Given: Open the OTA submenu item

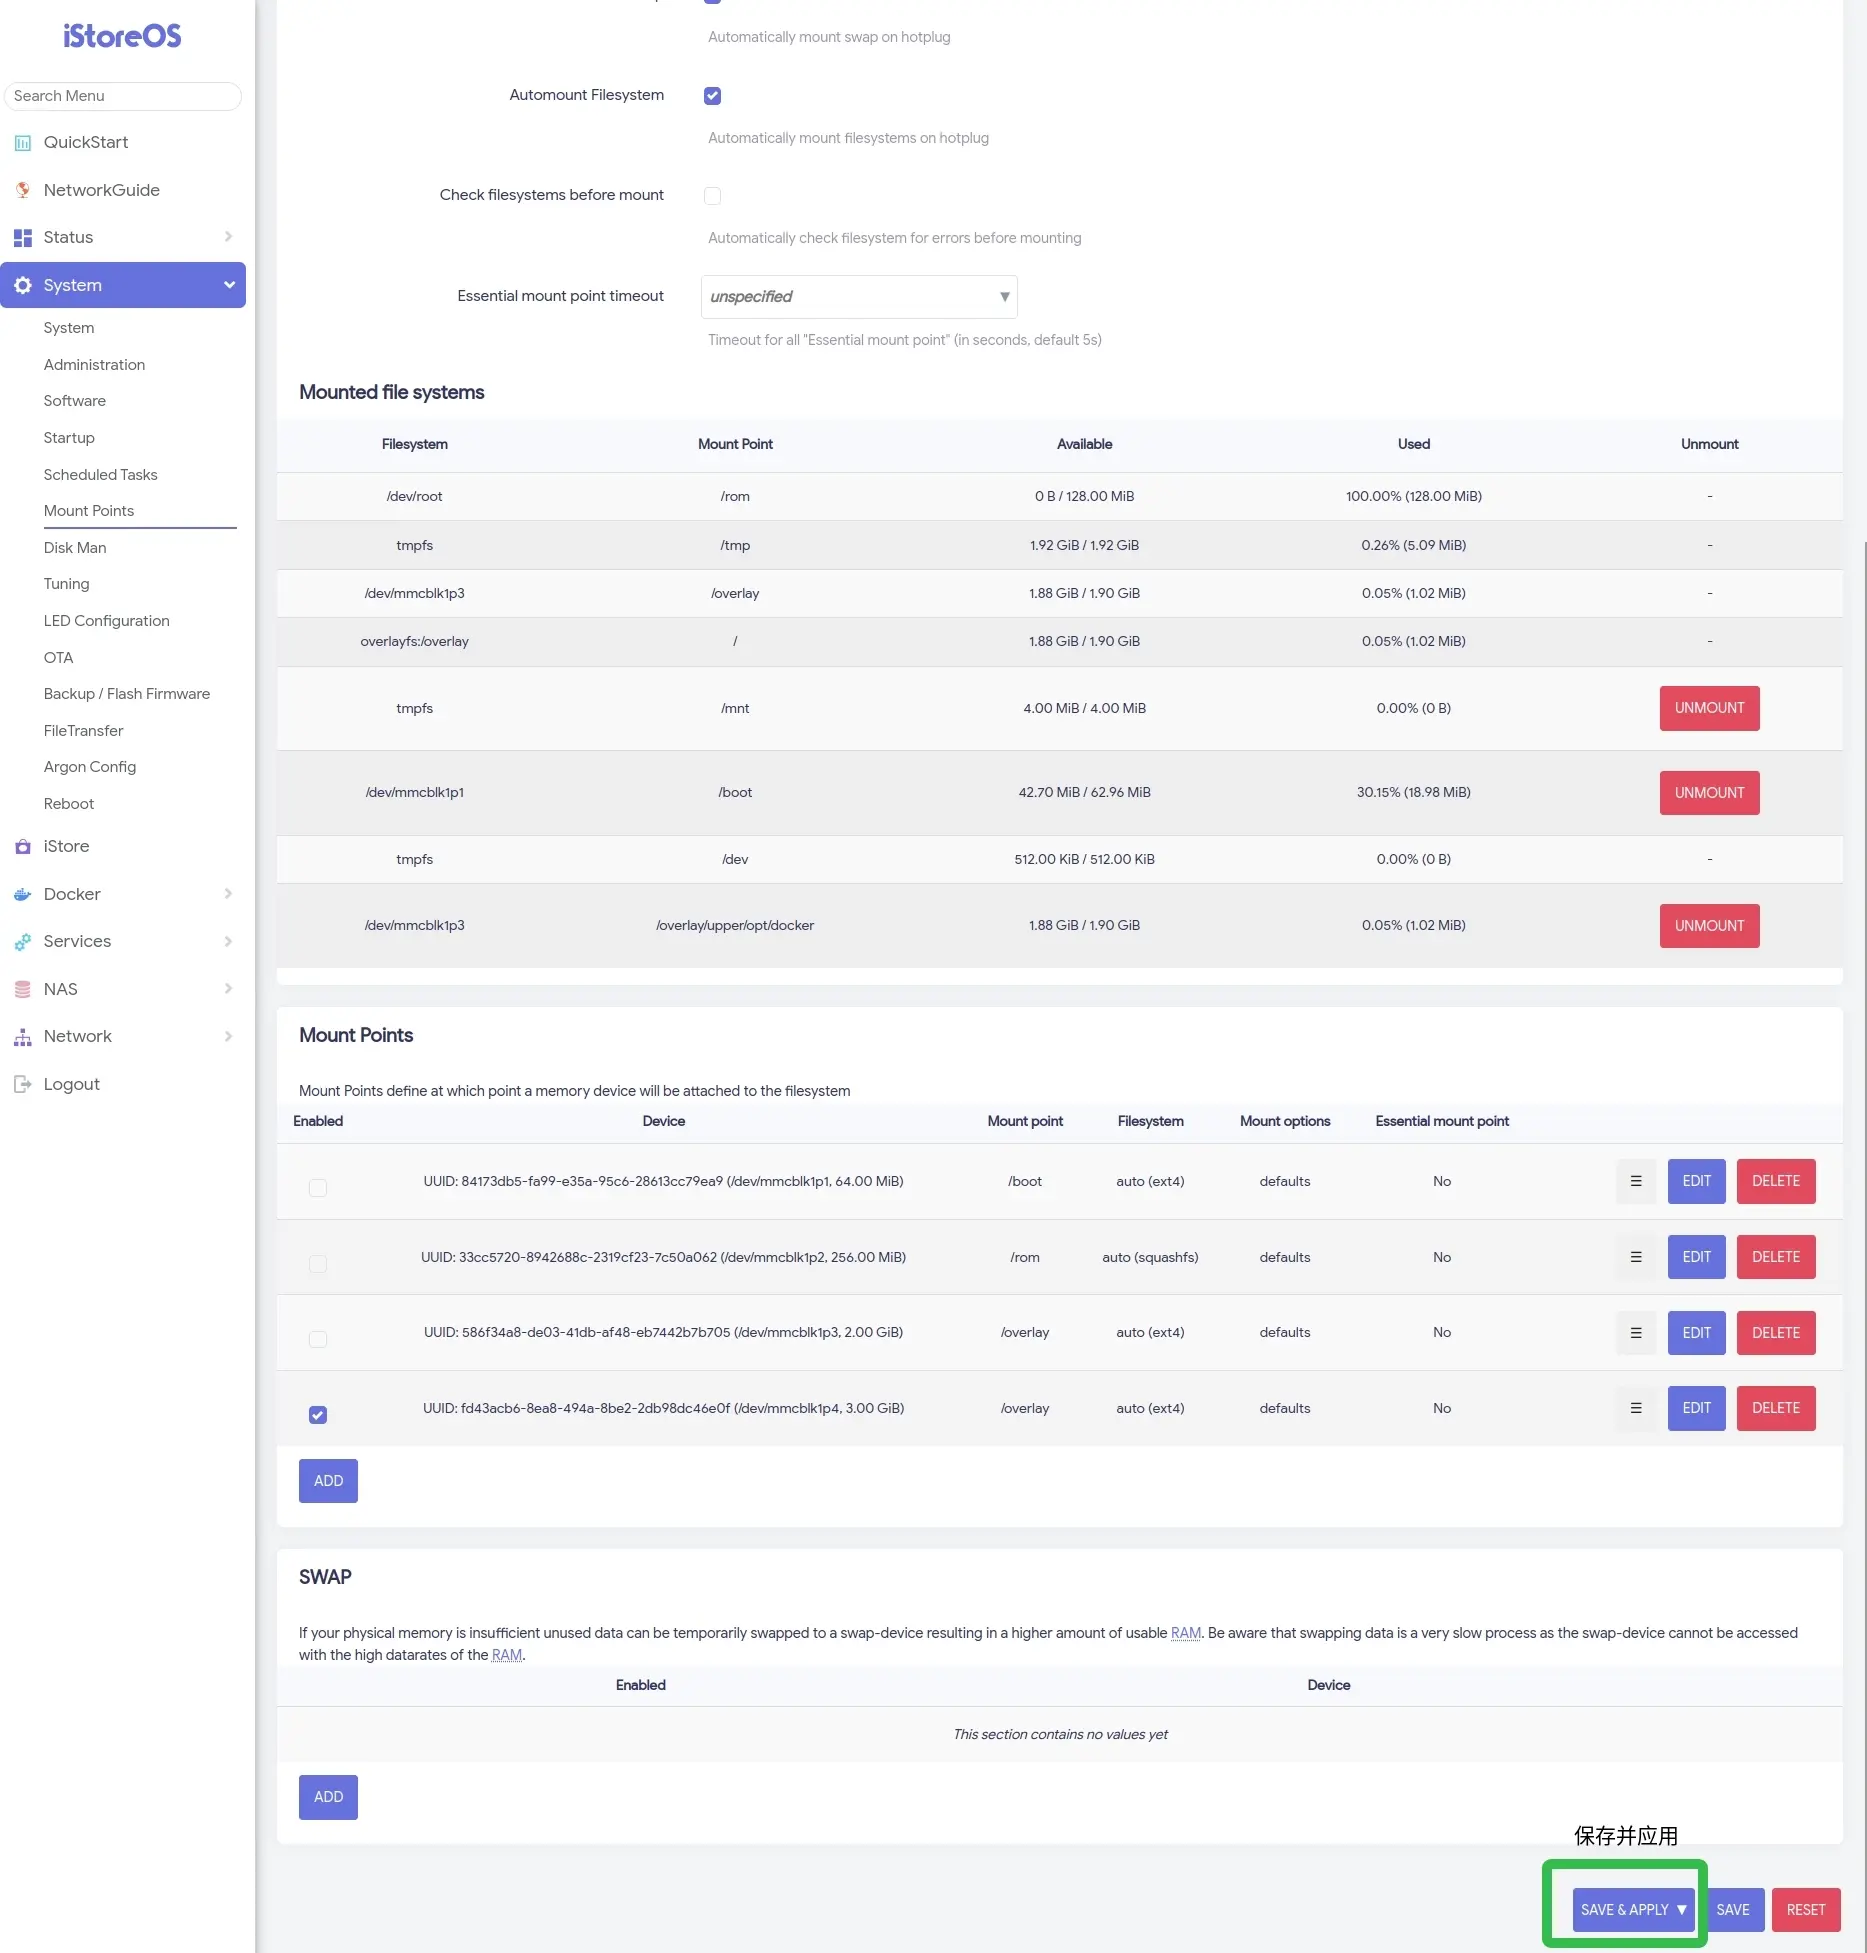Looking at the screenshot, I should coord(58,658).
